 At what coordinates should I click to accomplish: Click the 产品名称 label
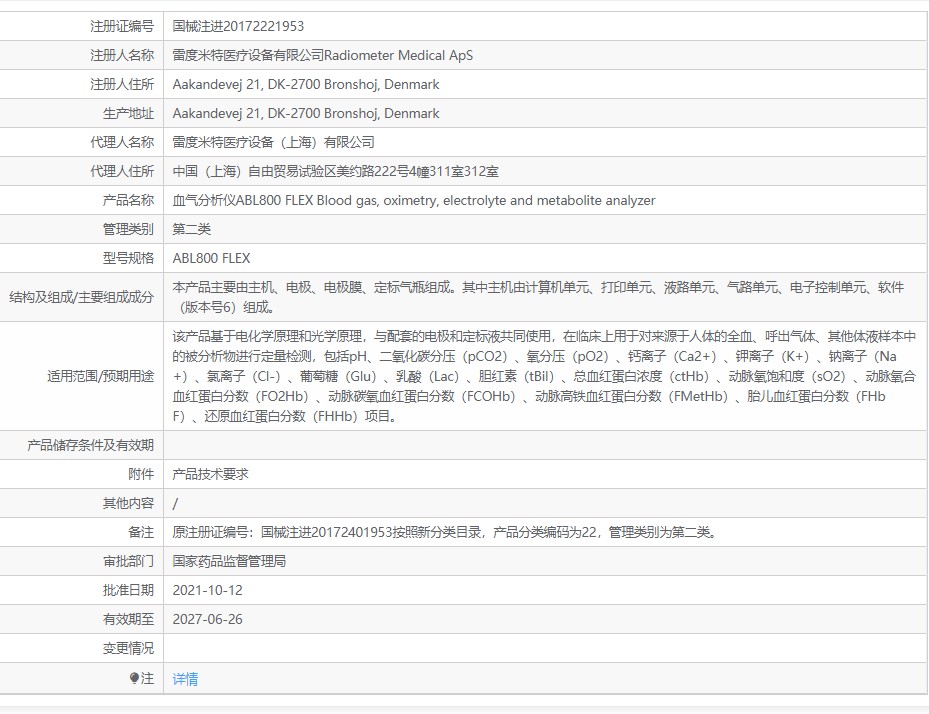pyautogui.click(x=129, y=200)
